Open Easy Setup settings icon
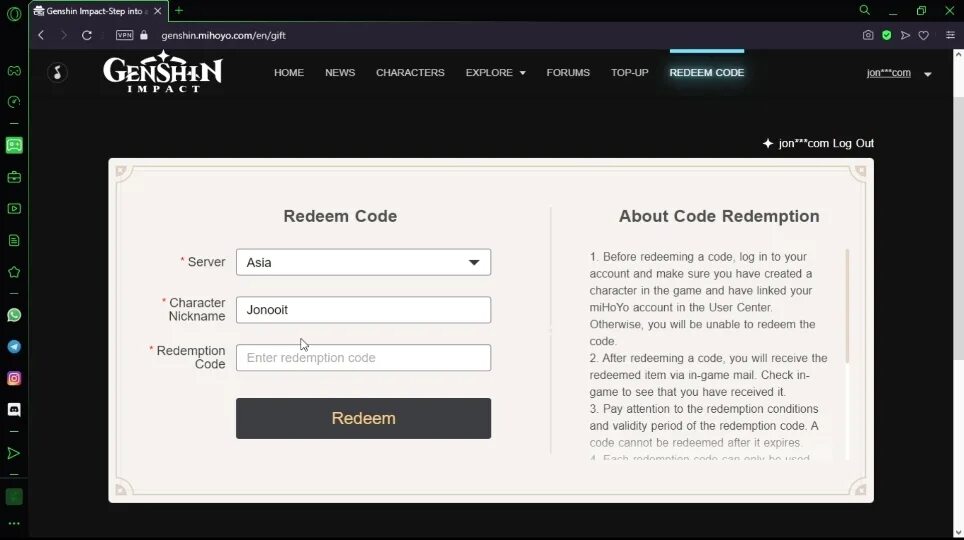This screenshot has width=964, height=540. point(950,35)
